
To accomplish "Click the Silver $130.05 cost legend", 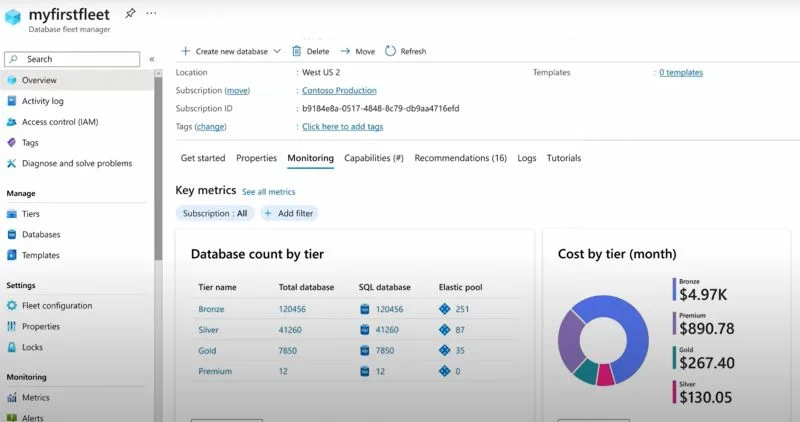I will [703, 392].
